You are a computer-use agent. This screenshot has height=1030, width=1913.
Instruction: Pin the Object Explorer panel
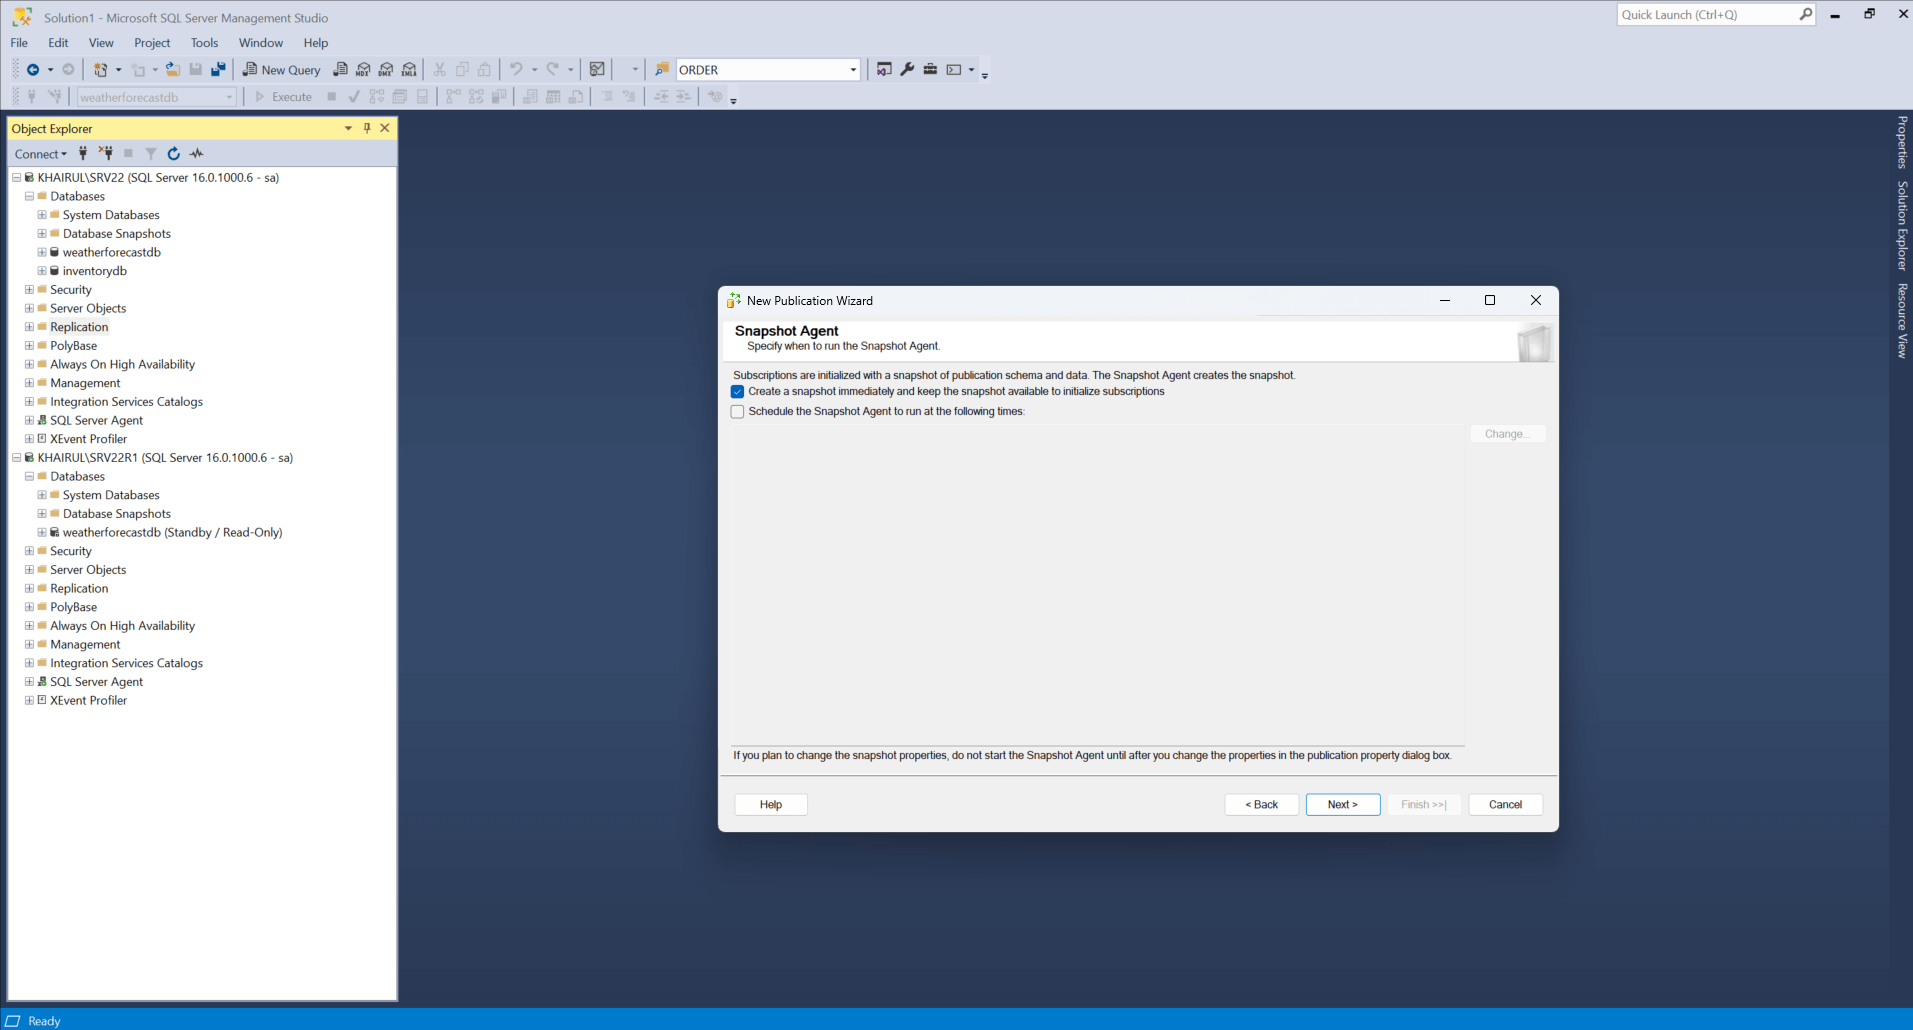367,128
